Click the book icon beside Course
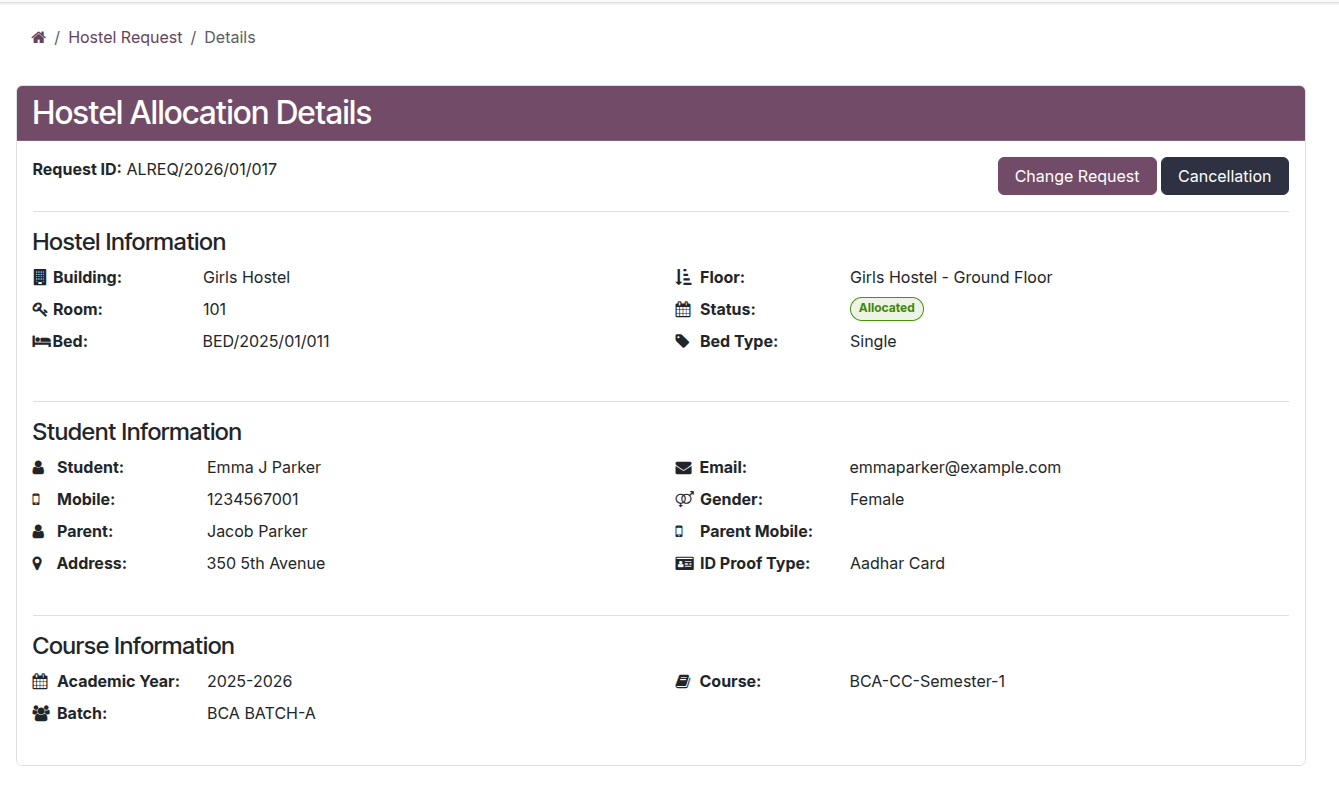 click(x=683, y=682)
